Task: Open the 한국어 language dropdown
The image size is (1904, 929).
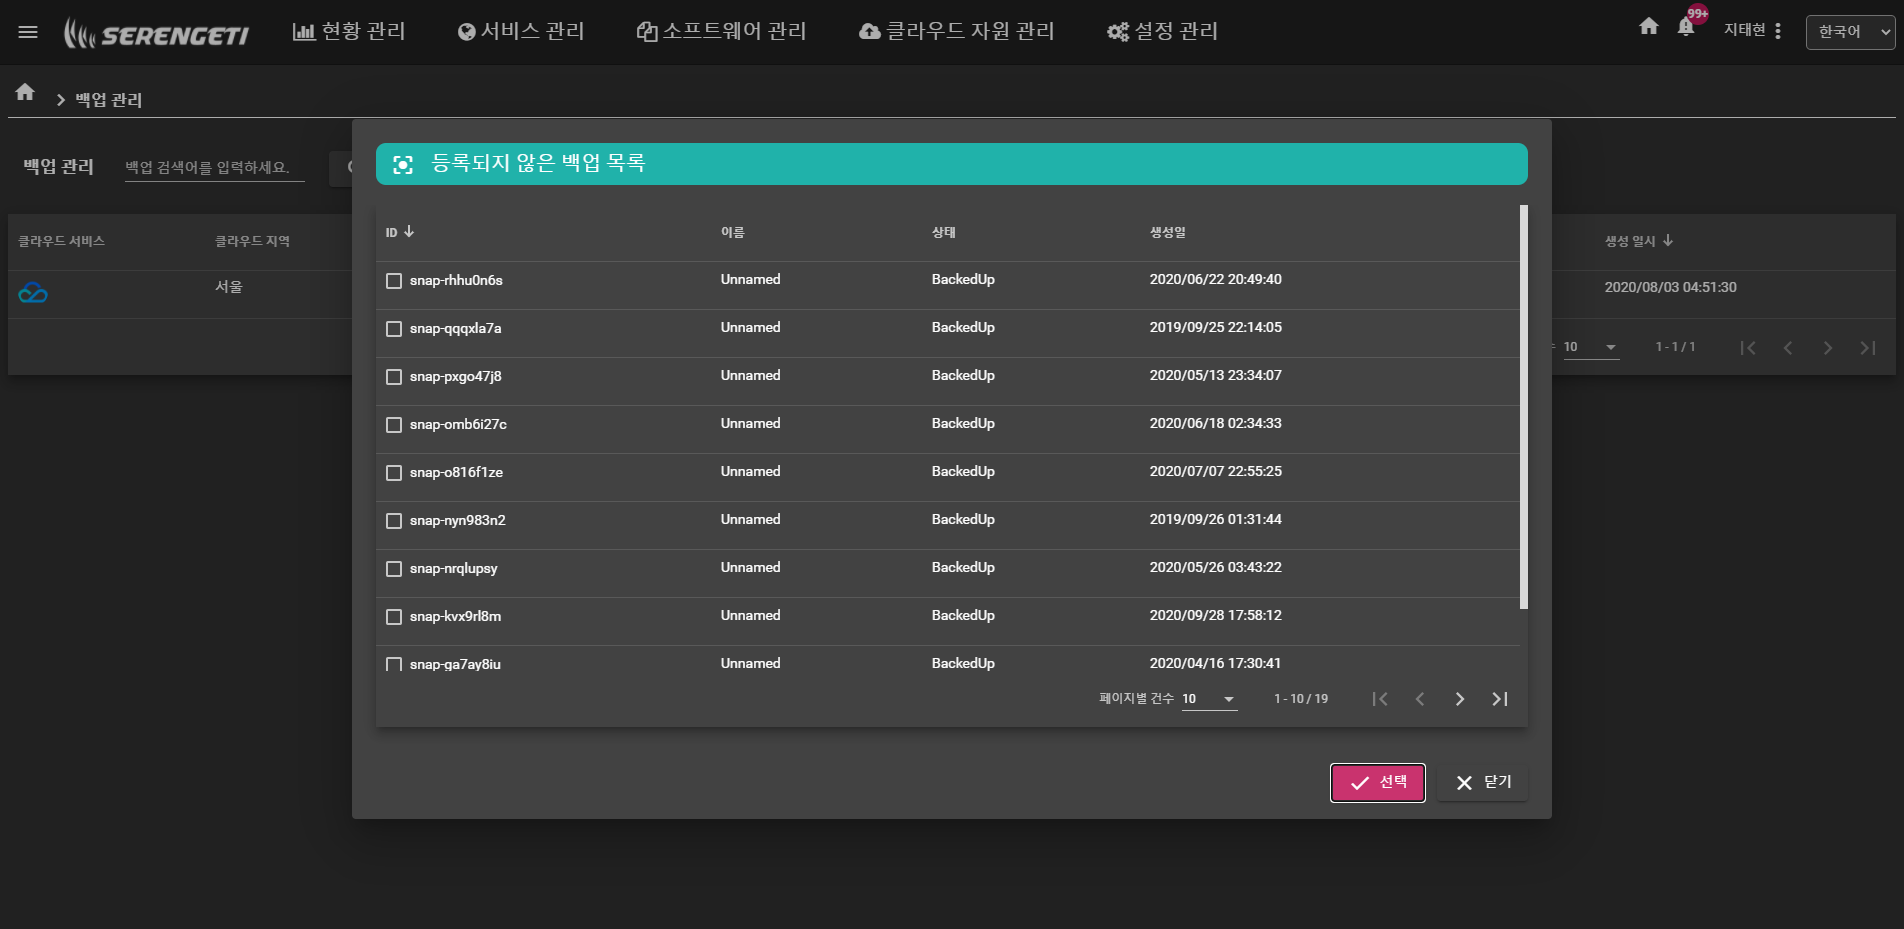Action: click(1849, 32)
